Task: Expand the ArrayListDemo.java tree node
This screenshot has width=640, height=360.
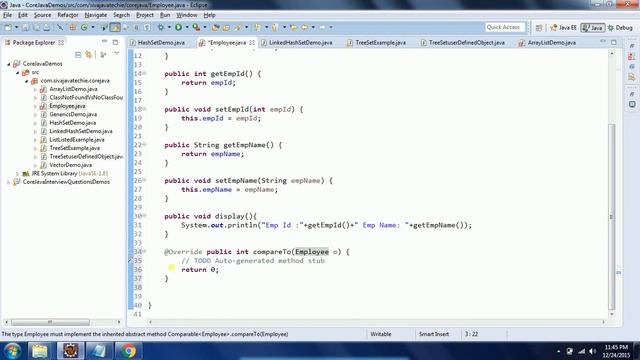Action: coord(36,89)
